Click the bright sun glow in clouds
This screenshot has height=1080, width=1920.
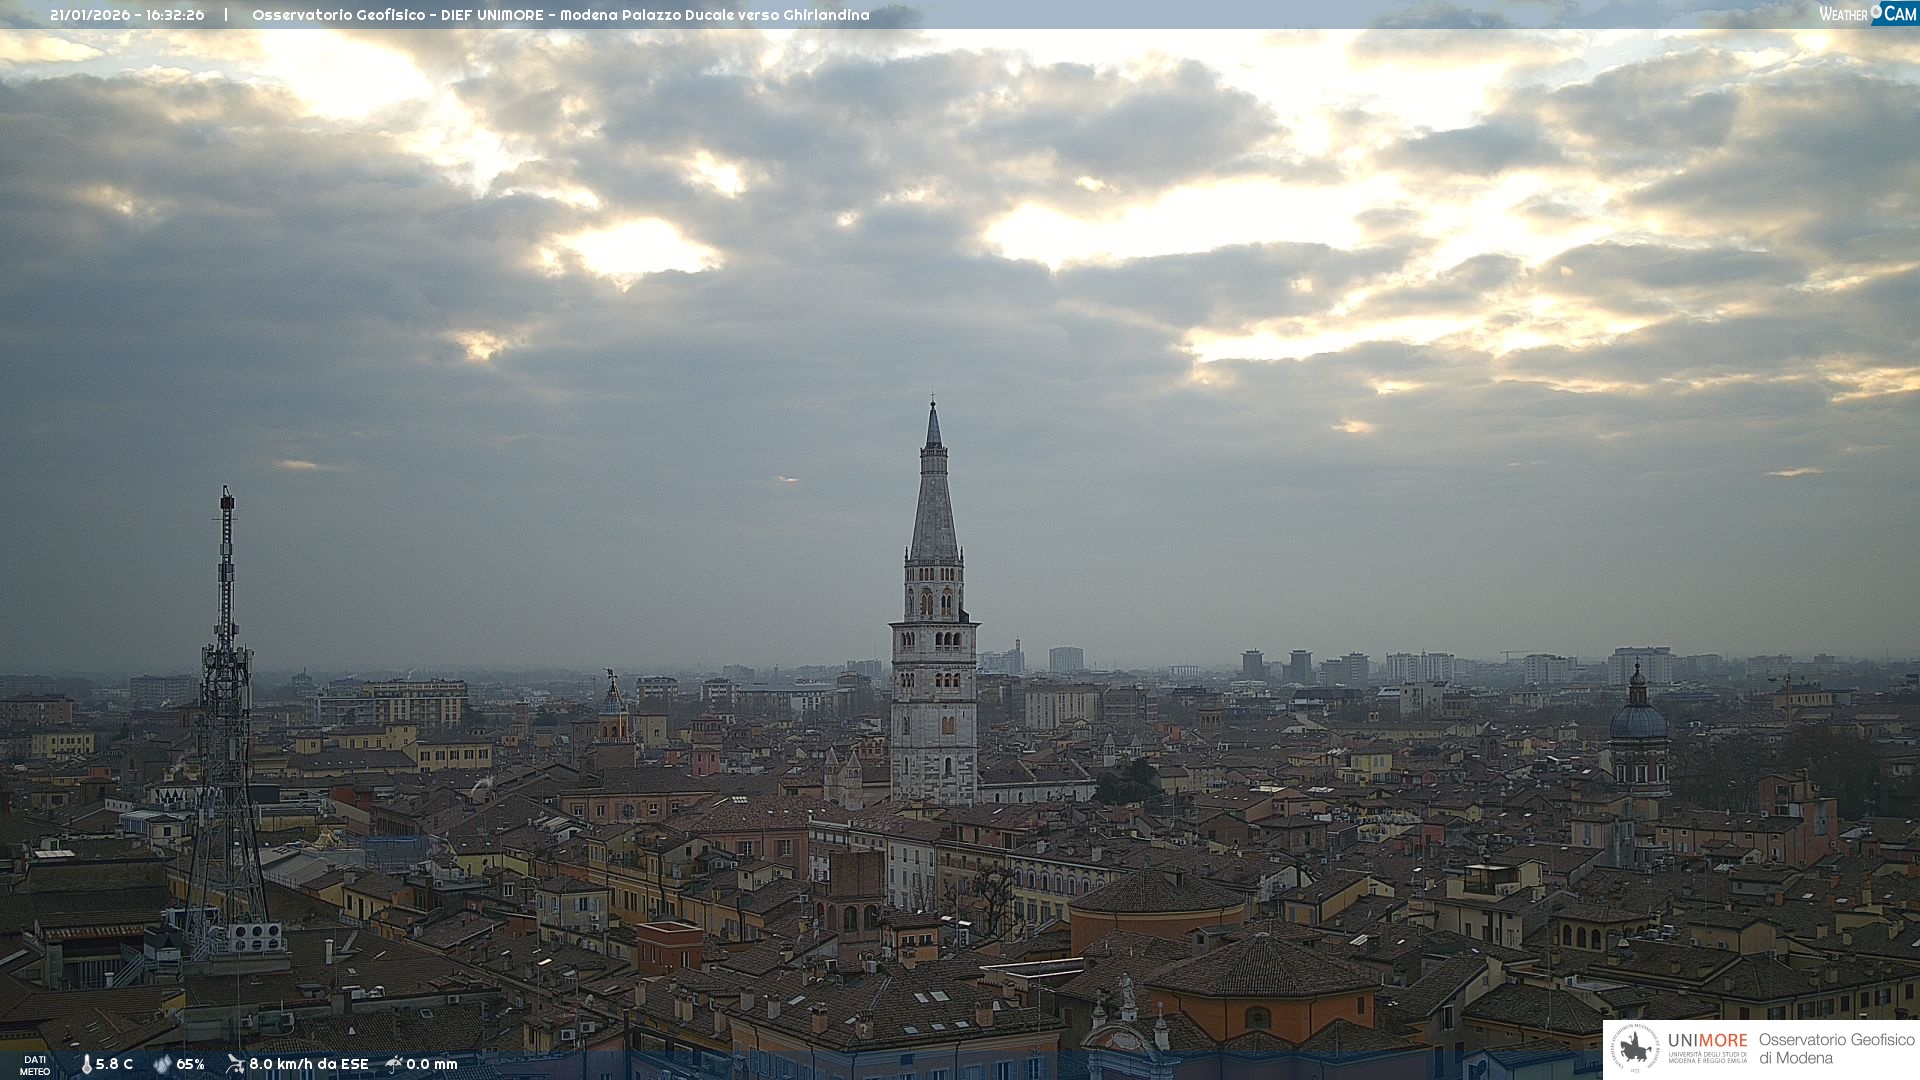(x=640, y=247)
